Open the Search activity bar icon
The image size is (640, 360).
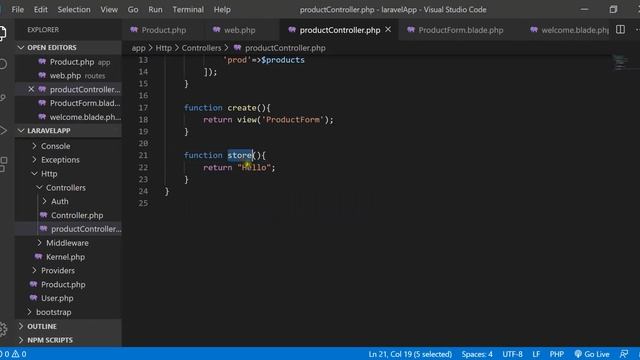click(x=3, y=64)
